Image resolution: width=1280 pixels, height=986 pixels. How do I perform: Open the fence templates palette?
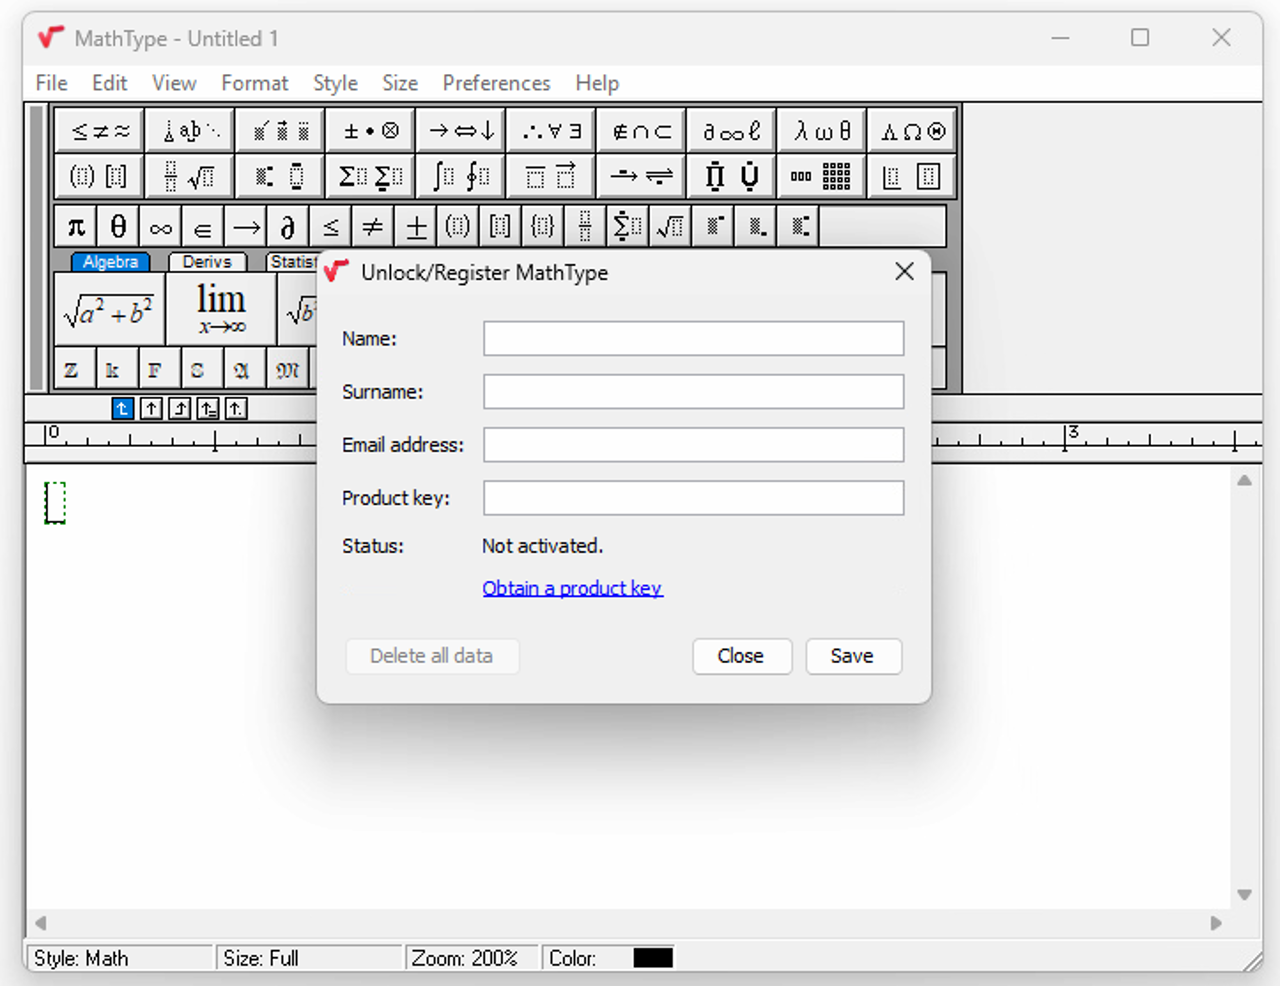tap(100, 176)
